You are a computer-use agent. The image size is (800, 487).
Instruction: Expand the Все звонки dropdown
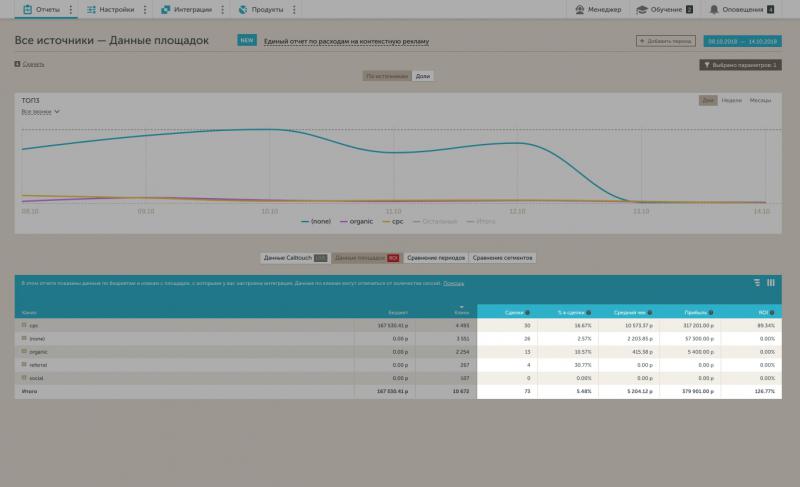coord(41,112)
